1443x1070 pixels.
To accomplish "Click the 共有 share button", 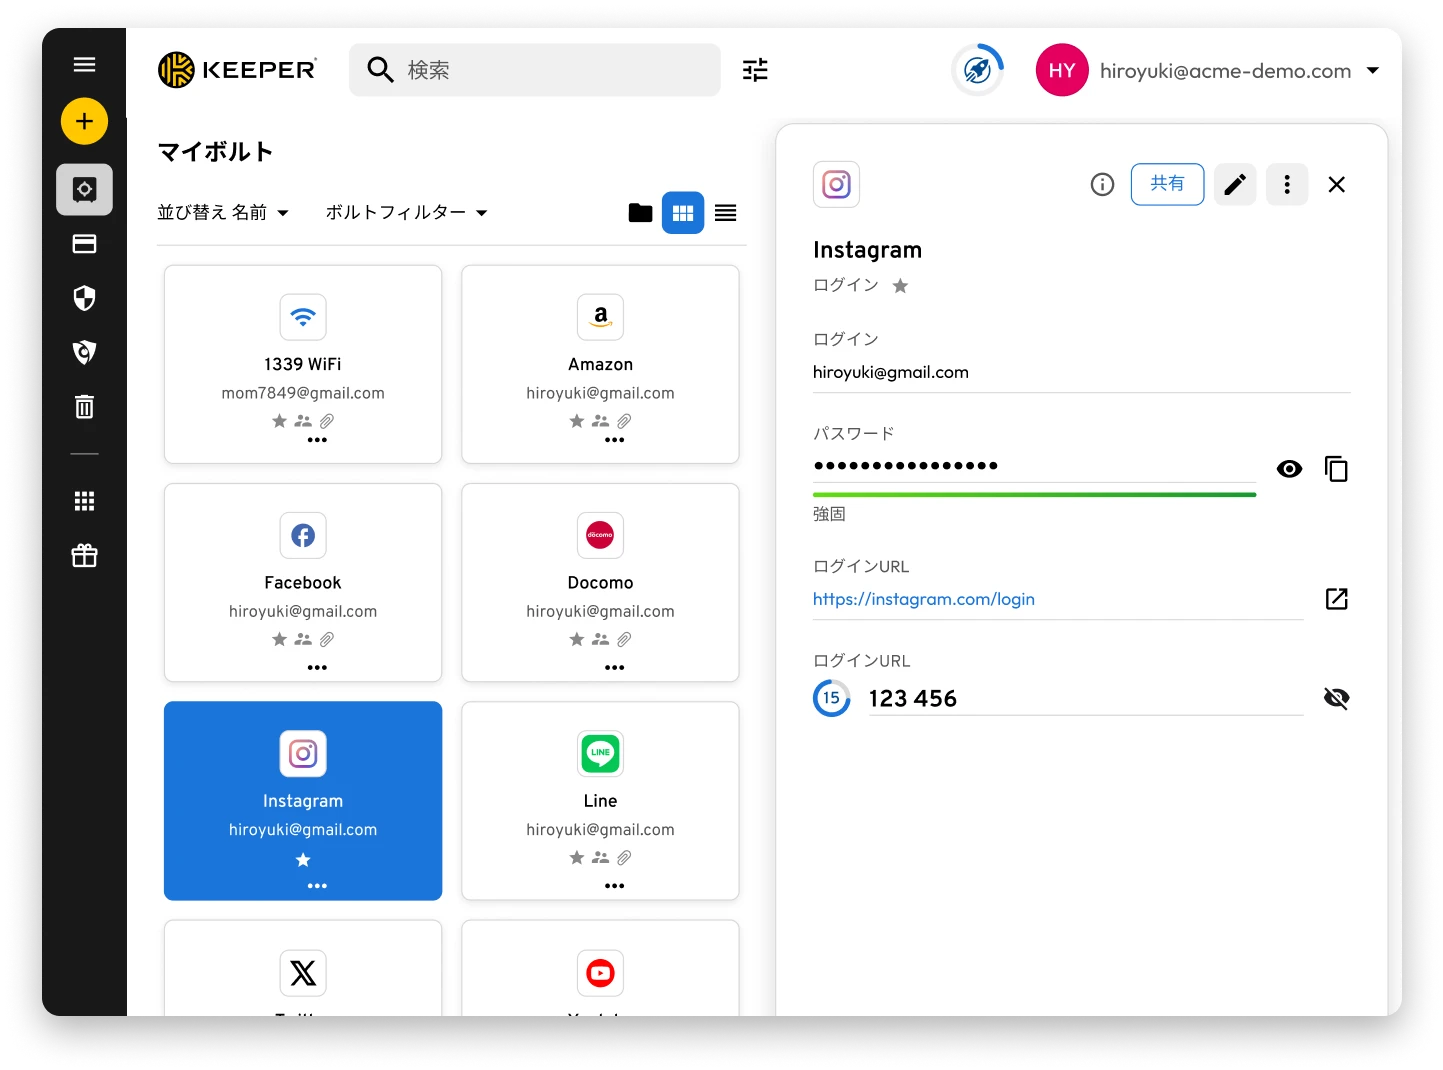I will coord(1167,184).
